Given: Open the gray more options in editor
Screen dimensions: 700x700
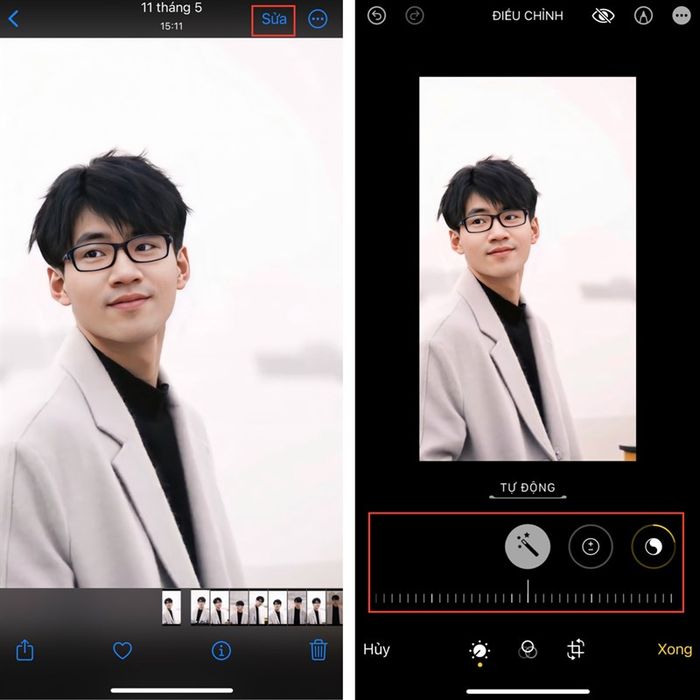Looking at the screenshot, I should (681, 16).
